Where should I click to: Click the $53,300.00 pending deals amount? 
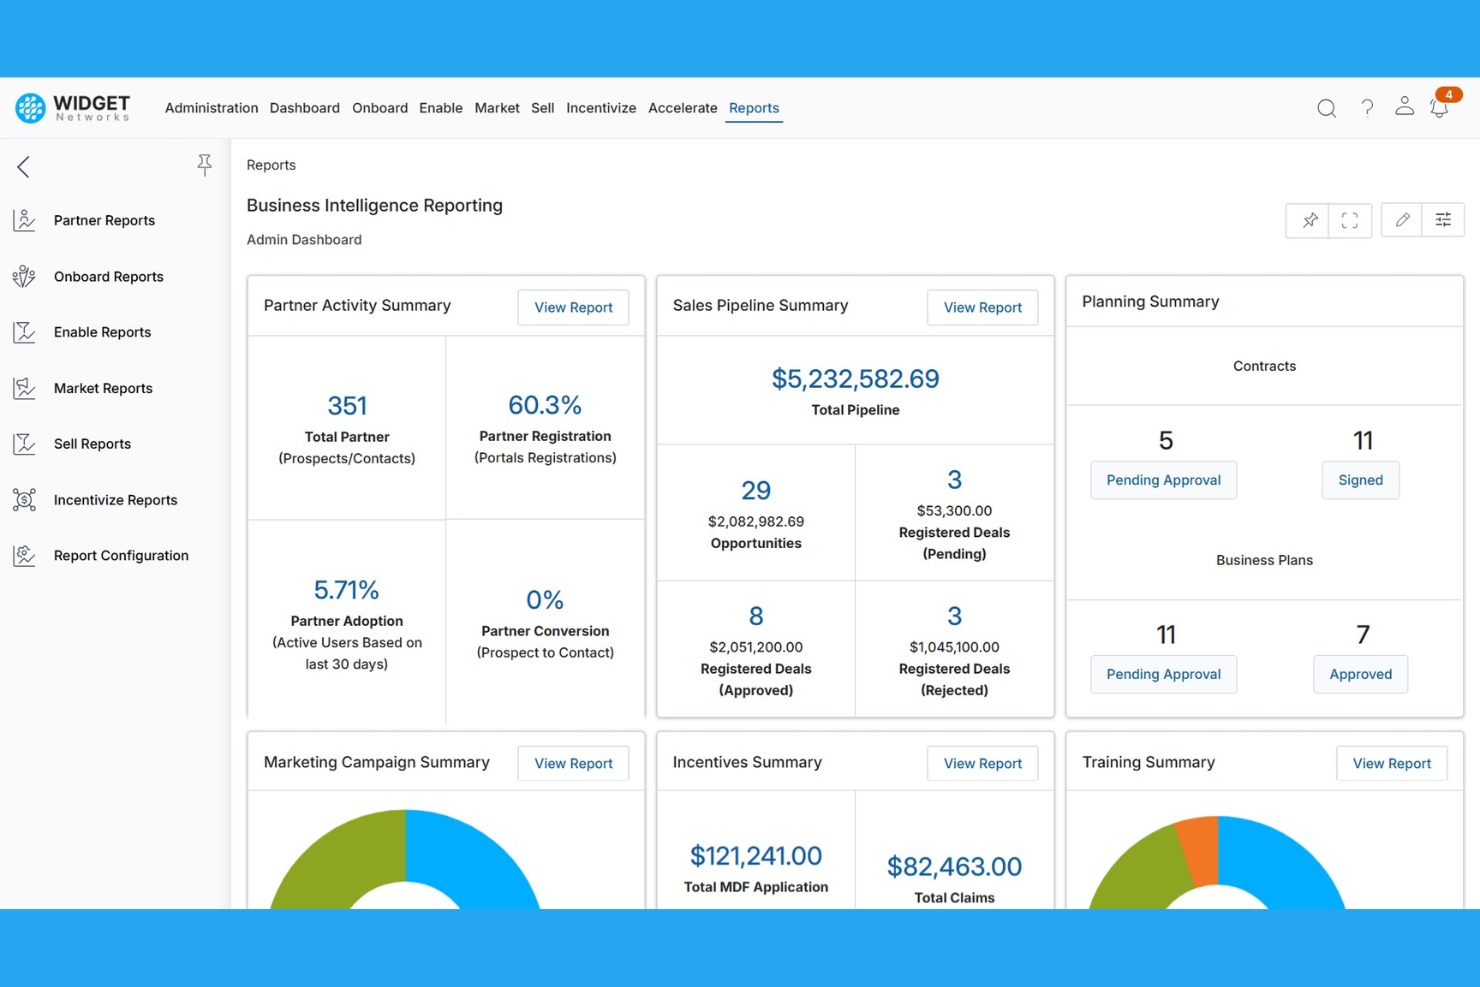click(954, 511)
